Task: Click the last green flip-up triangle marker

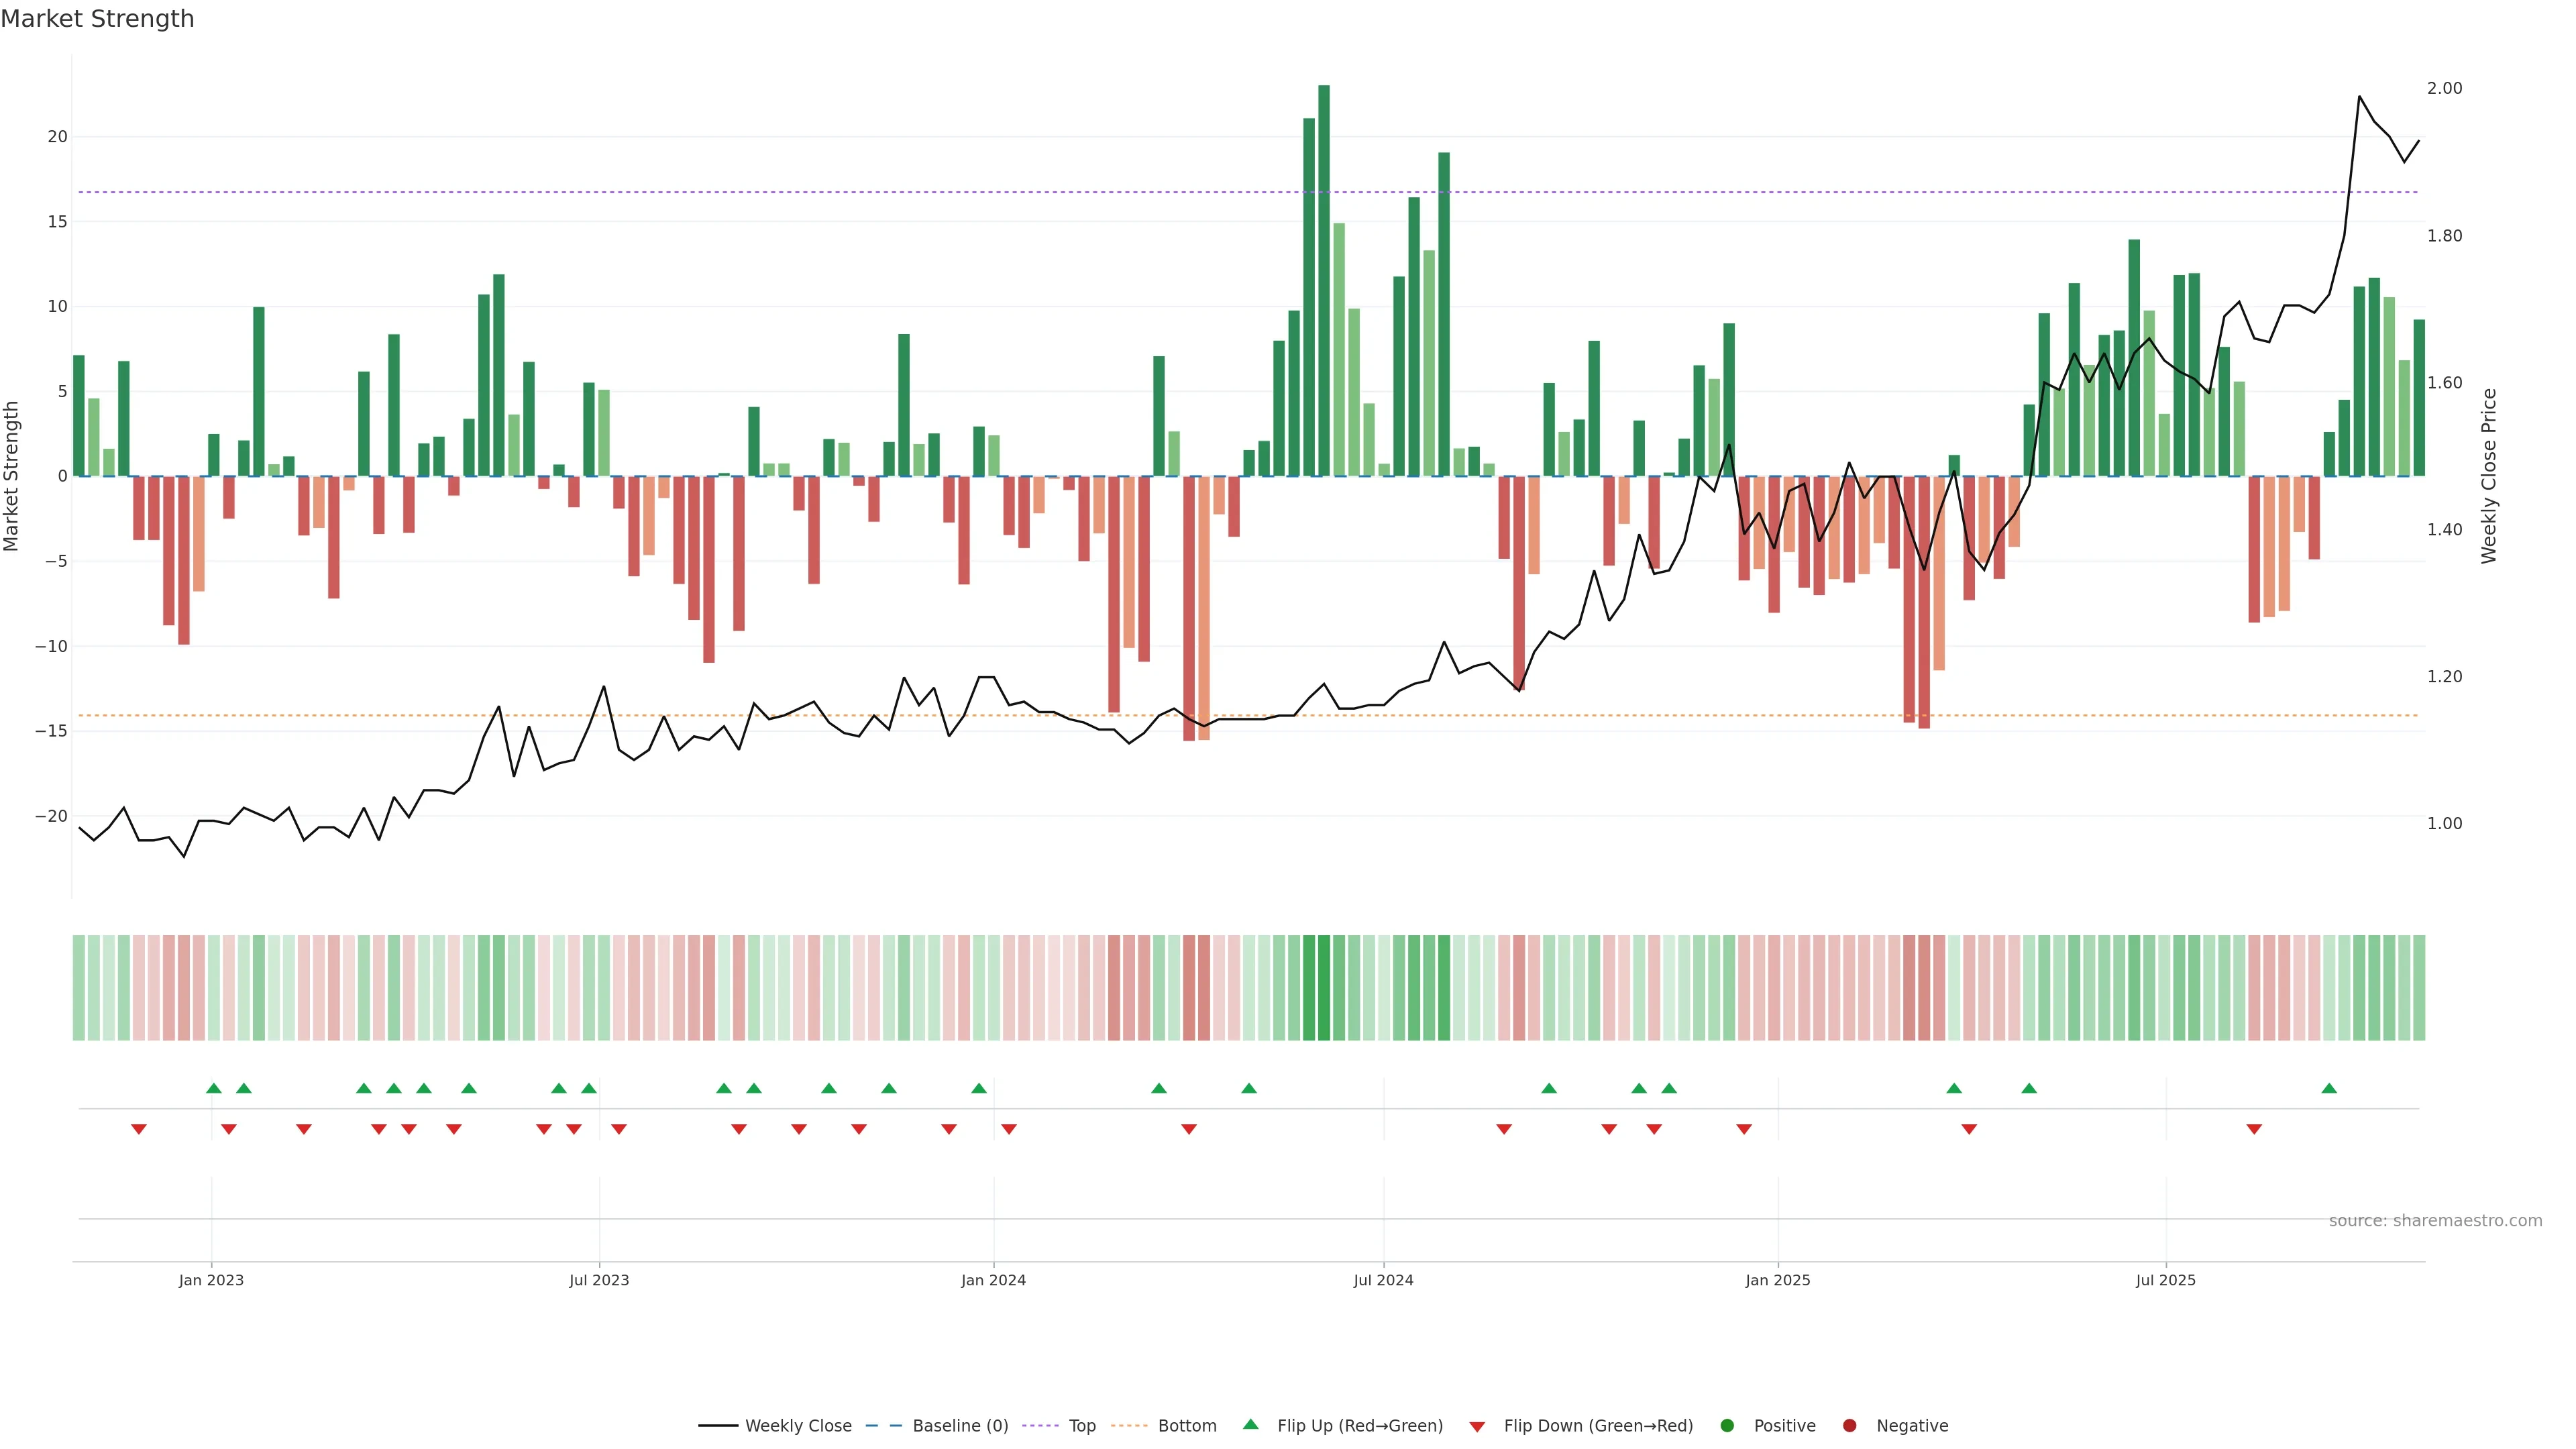Action: 2329,1088
